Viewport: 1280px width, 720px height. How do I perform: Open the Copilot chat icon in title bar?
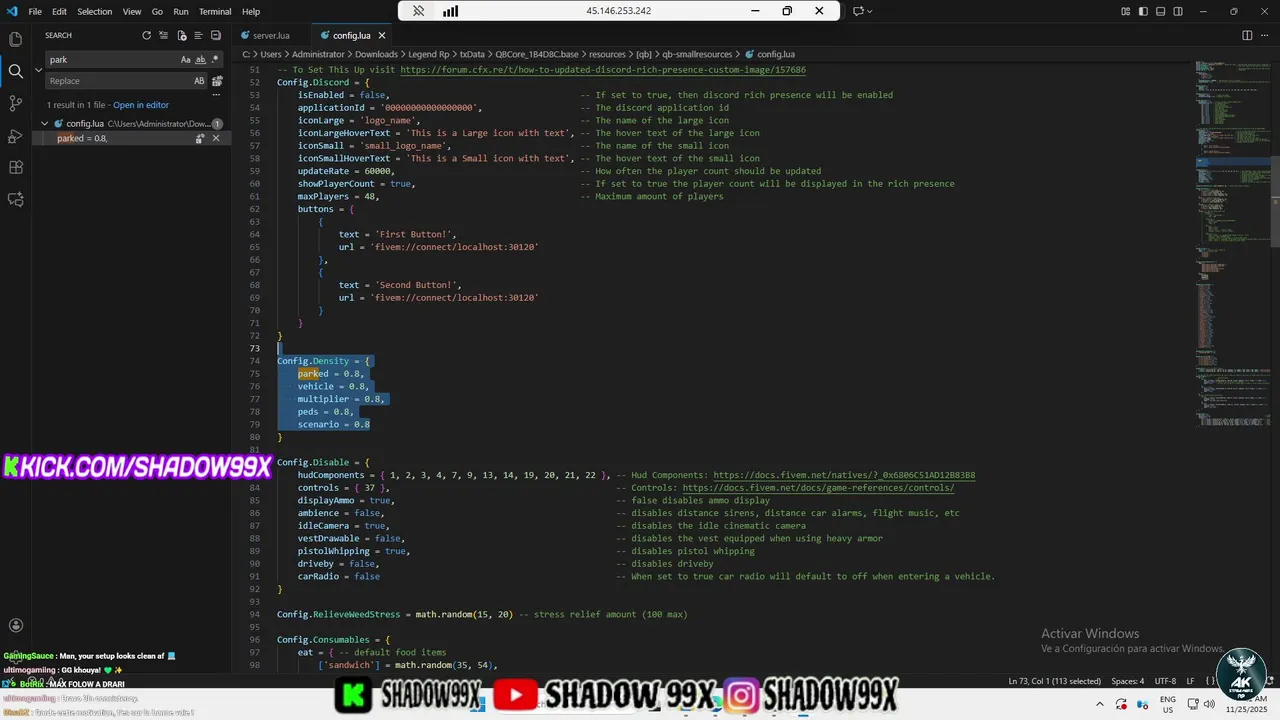[x=858, y=11]
